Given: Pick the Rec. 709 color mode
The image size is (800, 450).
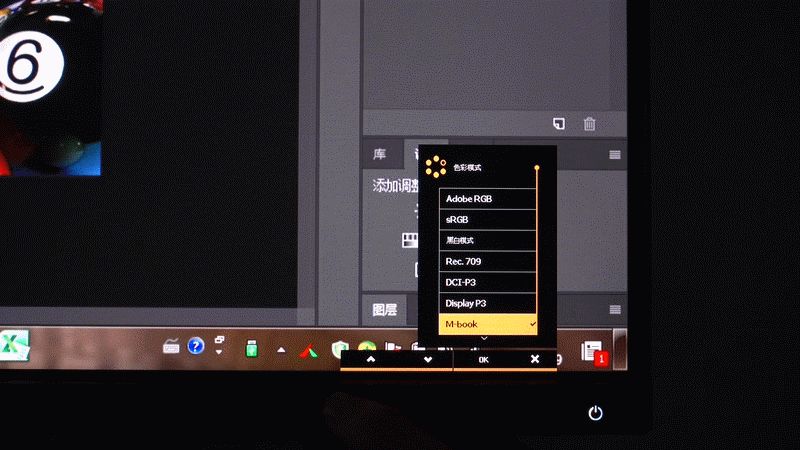Looking at the screenshot, I should [487, 261].
